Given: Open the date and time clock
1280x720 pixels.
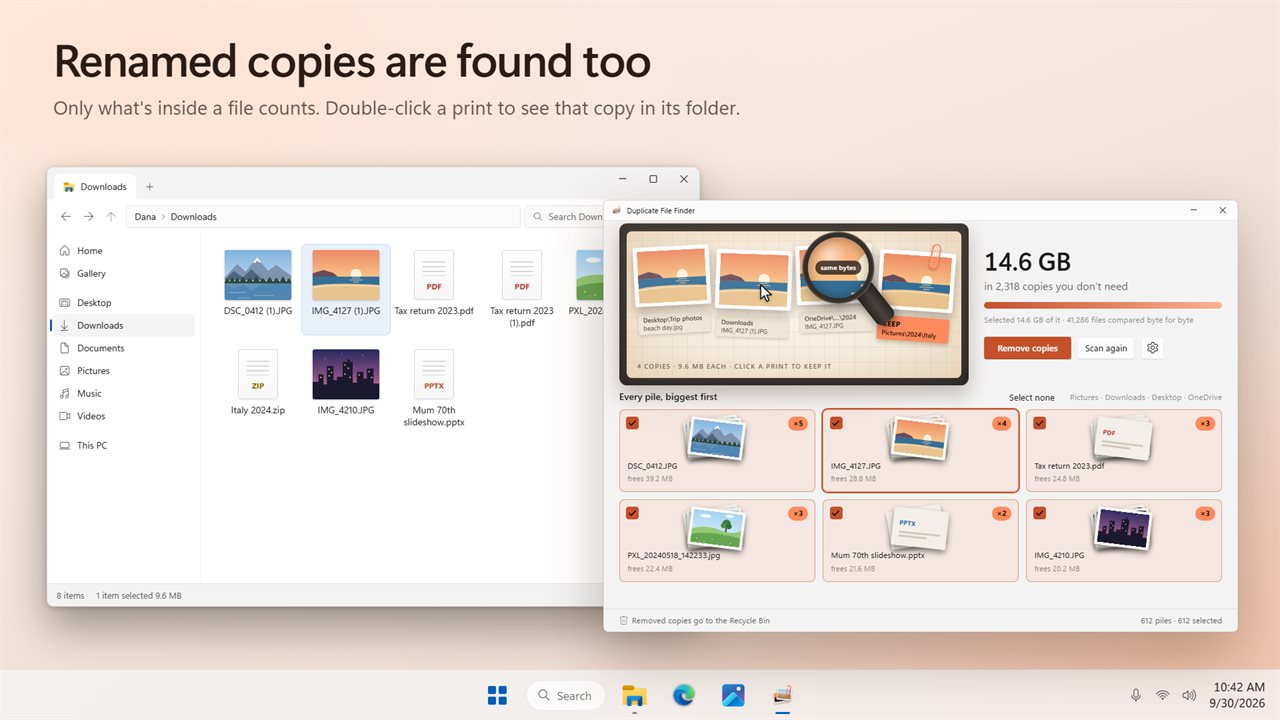Looking at the screenshot, I should tap(1239, 695).
